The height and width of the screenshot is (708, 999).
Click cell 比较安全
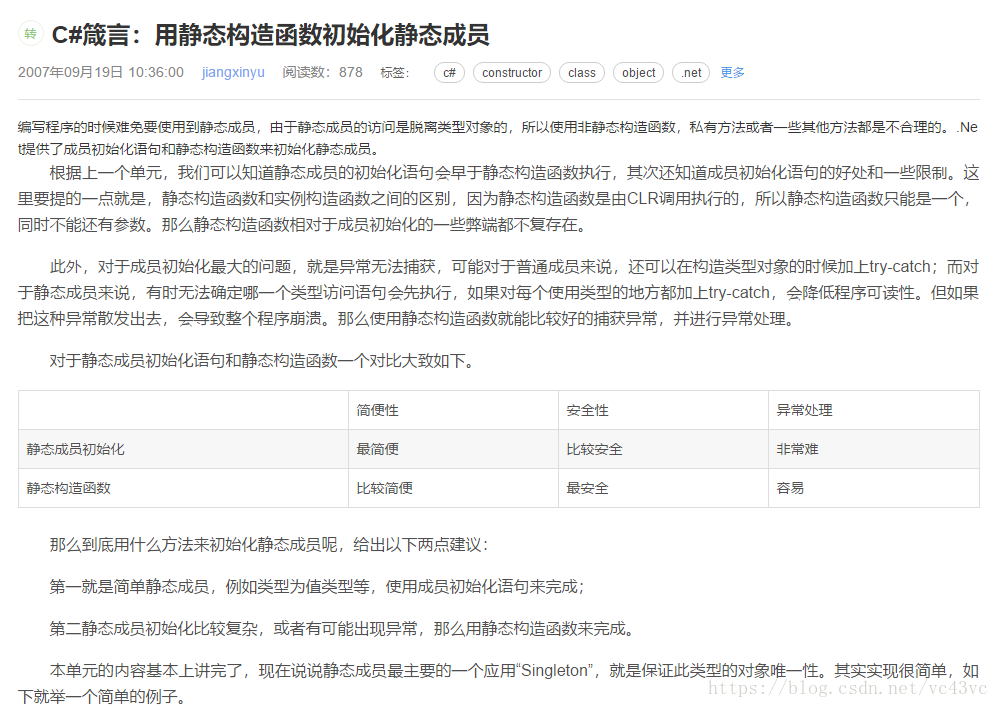point(594,449)
